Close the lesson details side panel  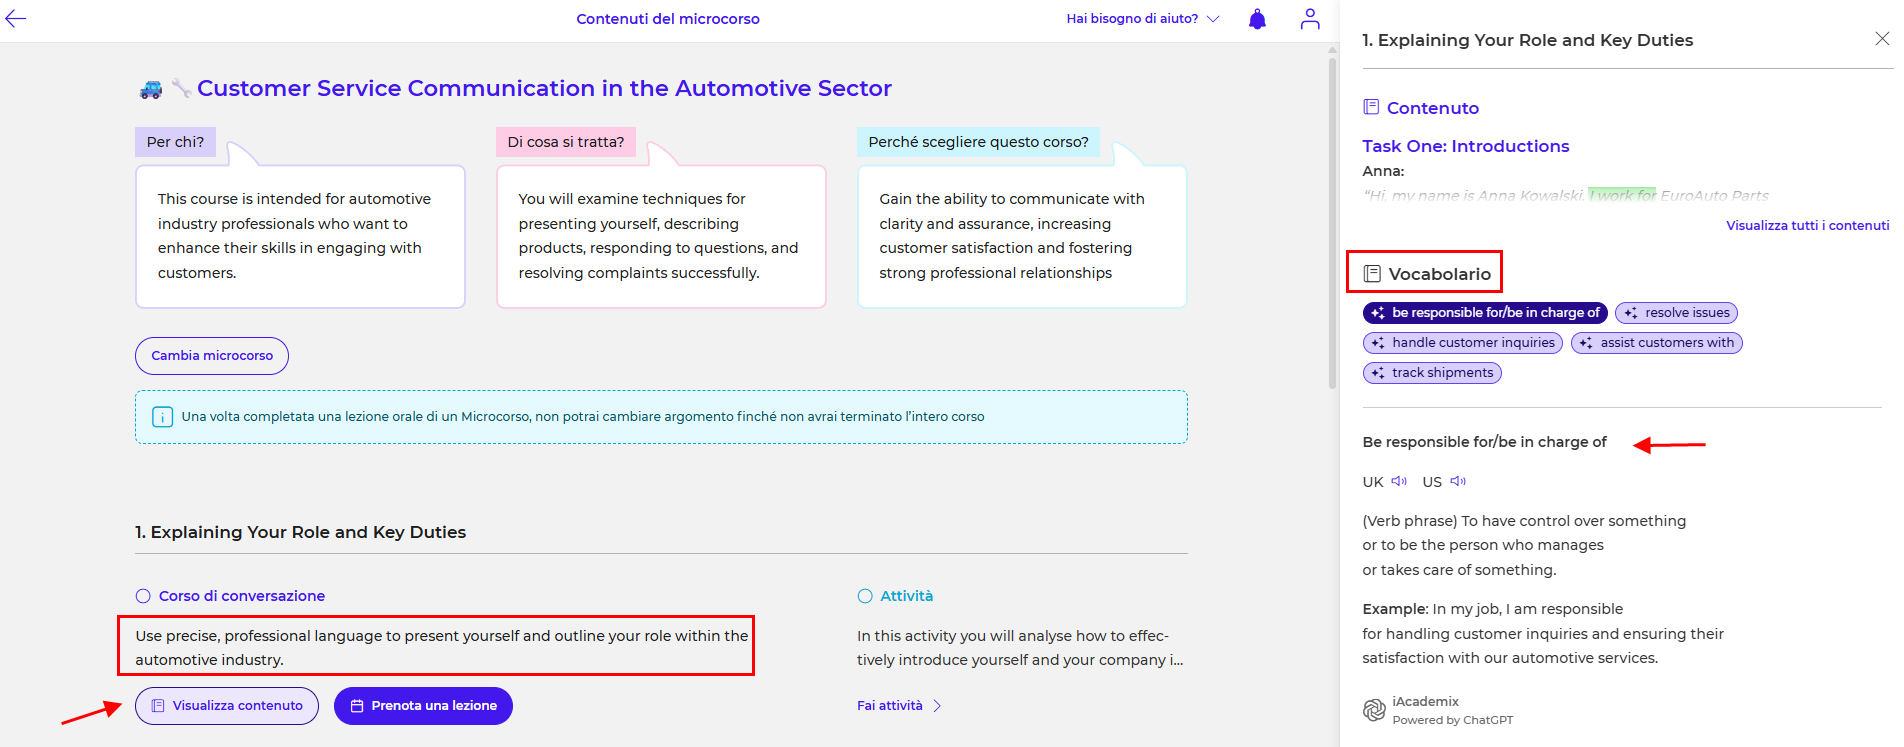pyautogui.click(x=1881, y=39)
